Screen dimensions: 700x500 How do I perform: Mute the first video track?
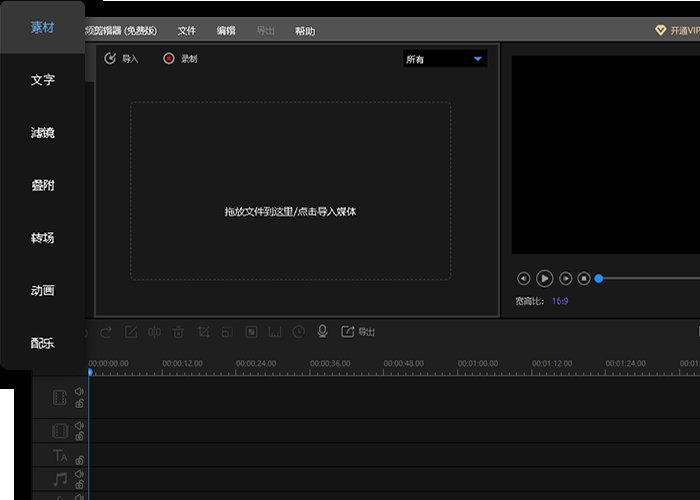coord(79,392)
